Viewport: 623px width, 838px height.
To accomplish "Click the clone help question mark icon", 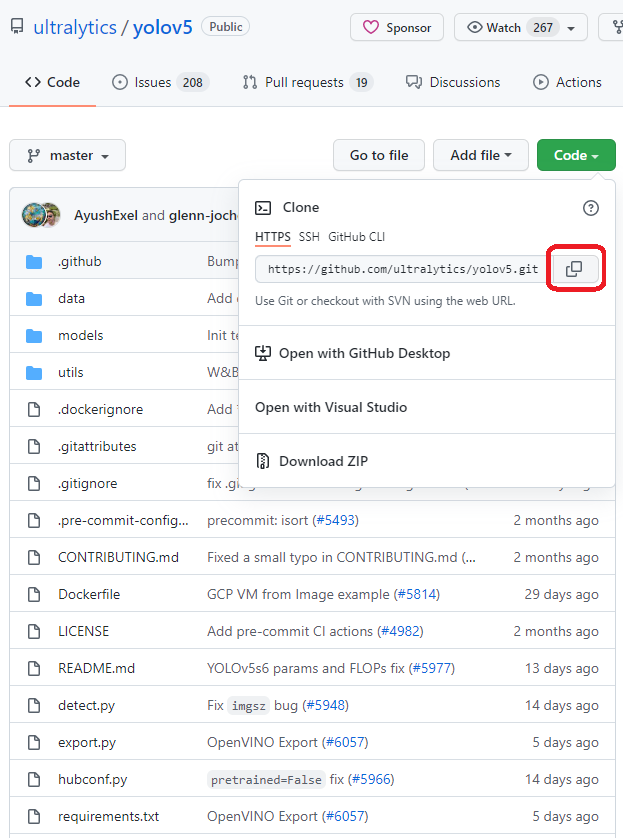I will (x=590, y=208).
